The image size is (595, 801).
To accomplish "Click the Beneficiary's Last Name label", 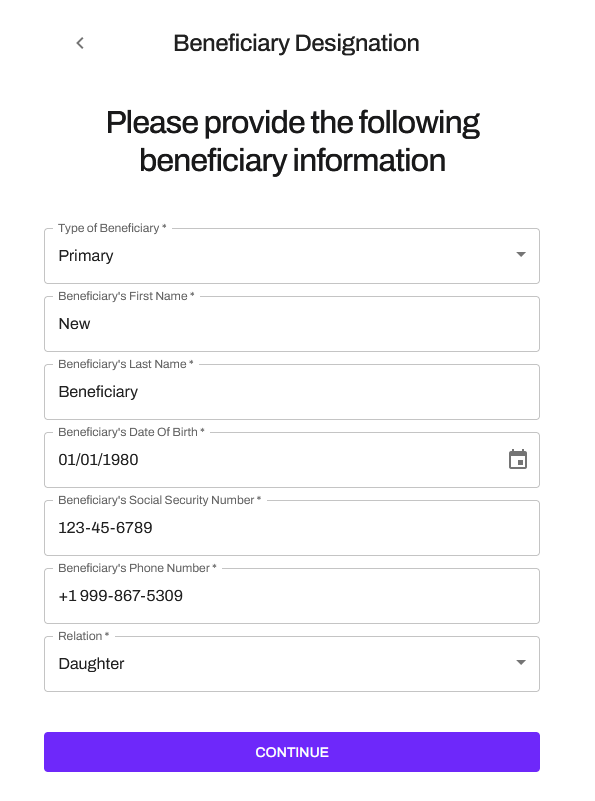I will click(125, 364).
